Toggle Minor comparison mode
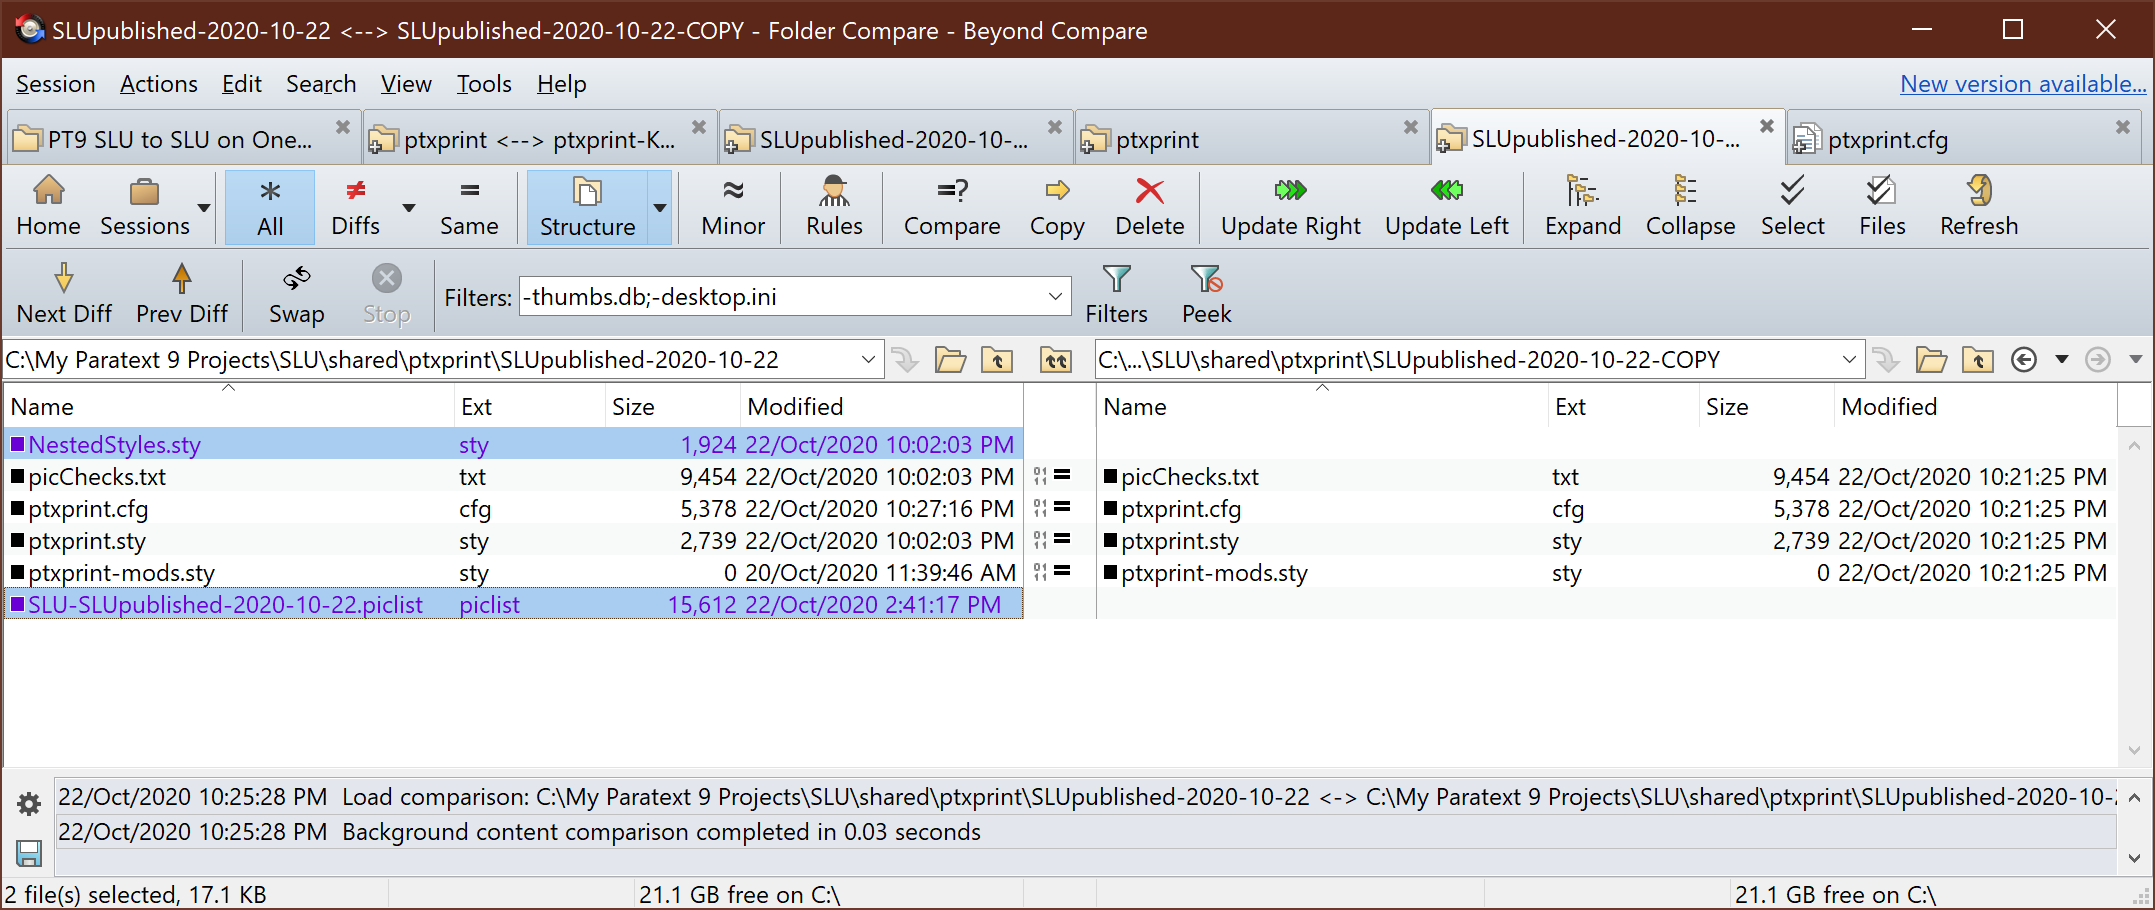 pyautogui.click(x=731, y=205)
